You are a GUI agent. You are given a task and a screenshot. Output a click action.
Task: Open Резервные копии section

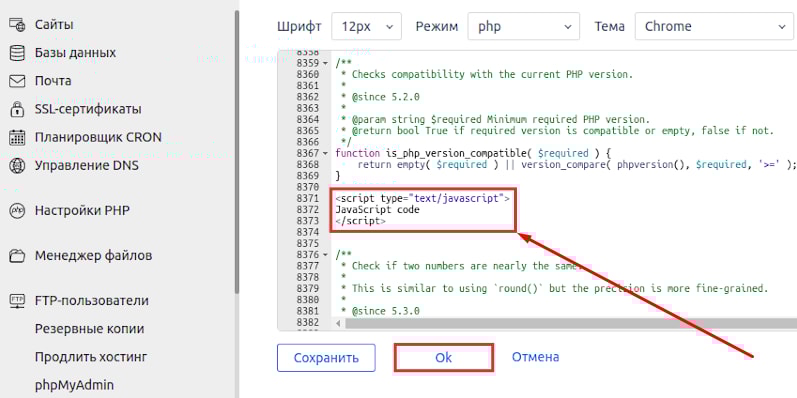coord(89,329)
